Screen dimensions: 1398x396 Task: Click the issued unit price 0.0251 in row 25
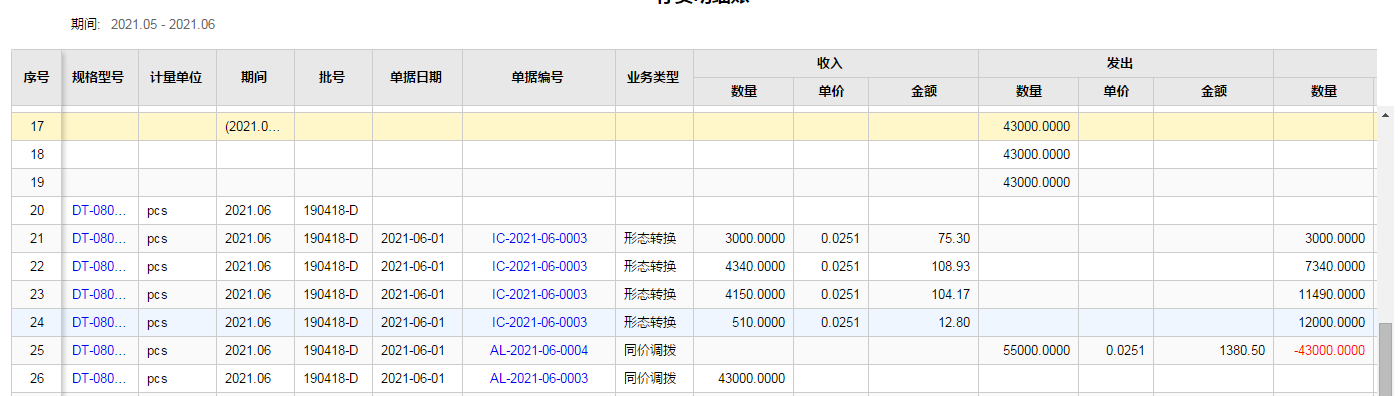[1125, 351]
